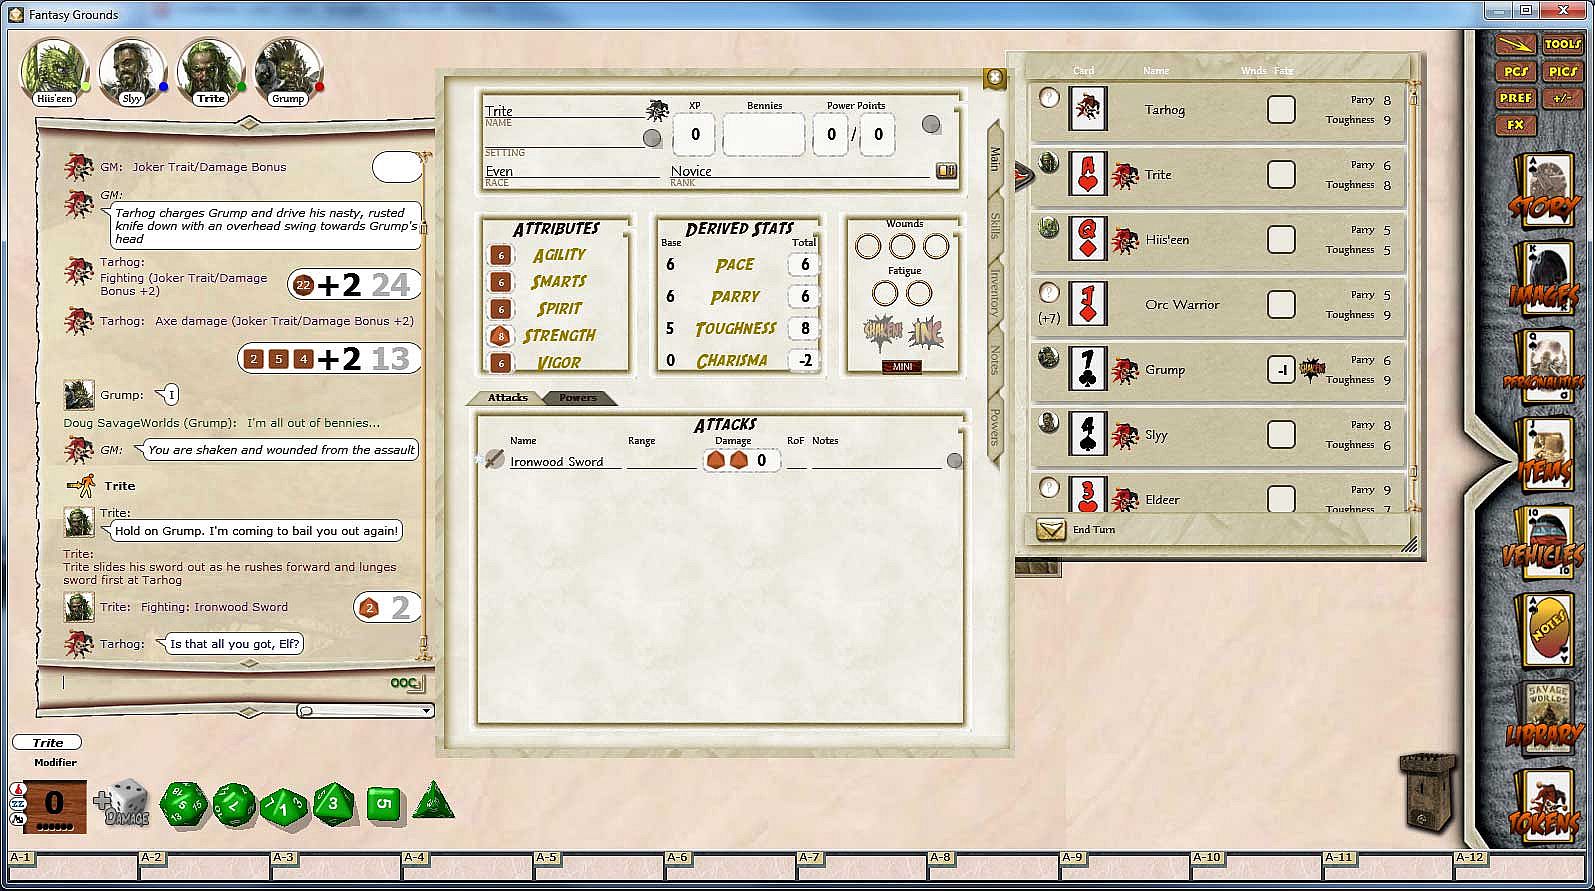Toggle the first Wounds circle
The image size is (1595, 891).
click(868, 246)
